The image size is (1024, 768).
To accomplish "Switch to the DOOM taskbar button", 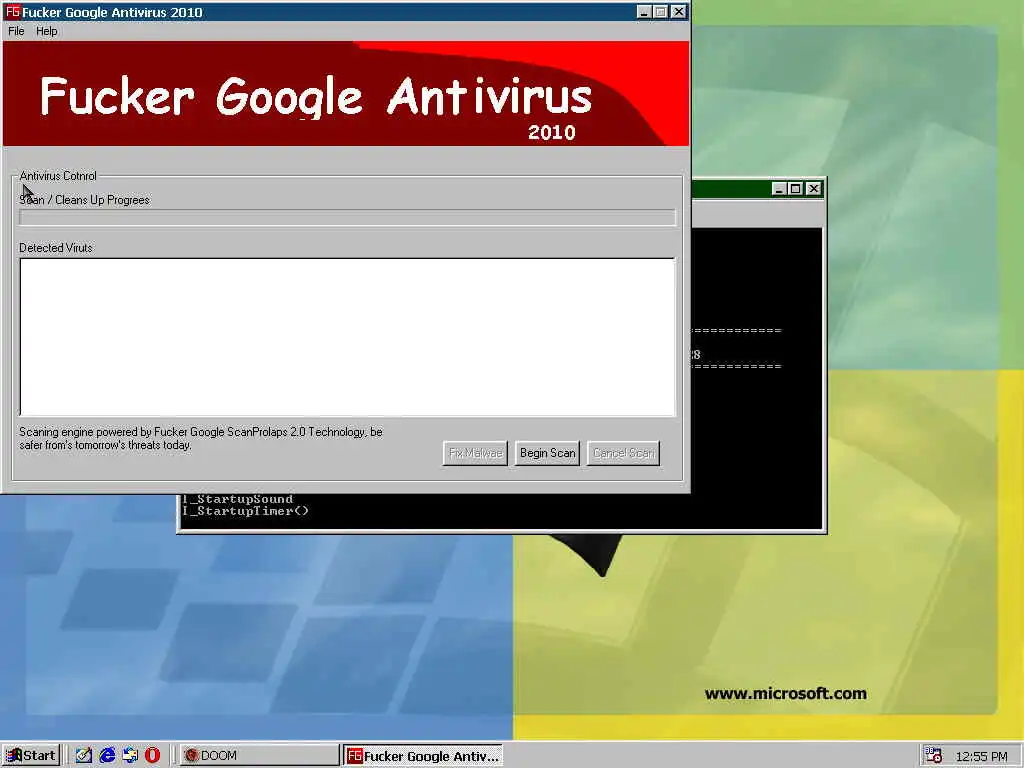I will (259, 756).
